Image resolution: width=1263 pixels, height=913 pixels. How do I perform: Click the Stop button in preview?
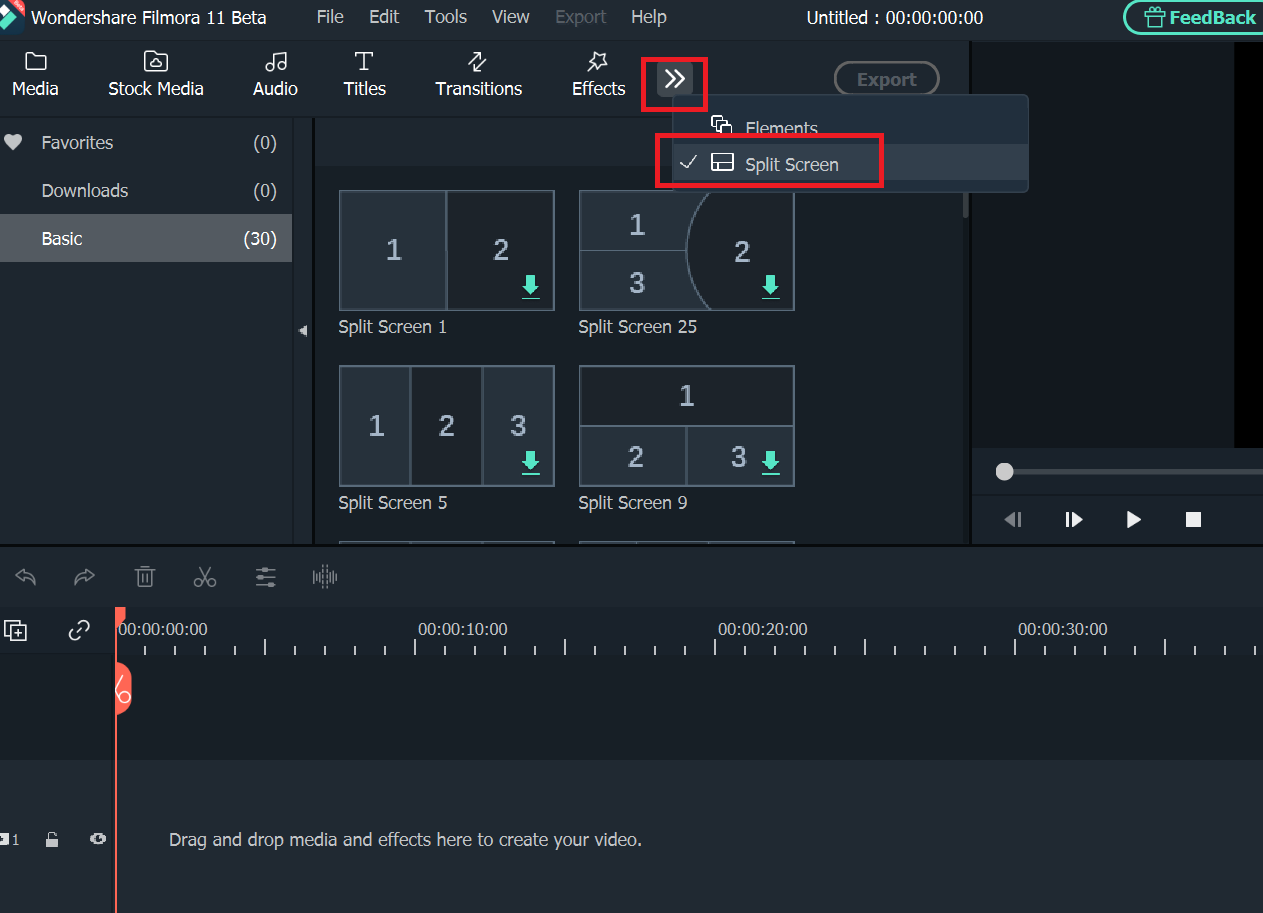coord(1193,519)
